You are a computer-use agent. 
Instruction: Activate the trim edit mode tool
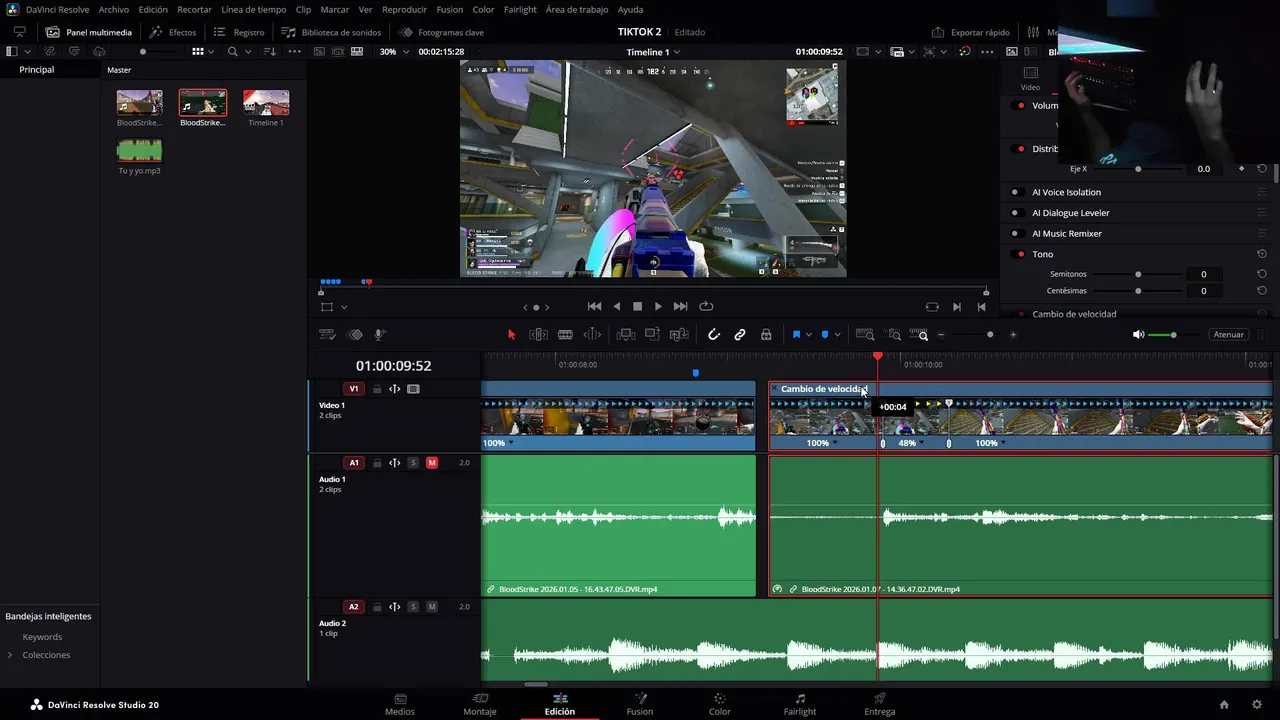click(538, 335)
